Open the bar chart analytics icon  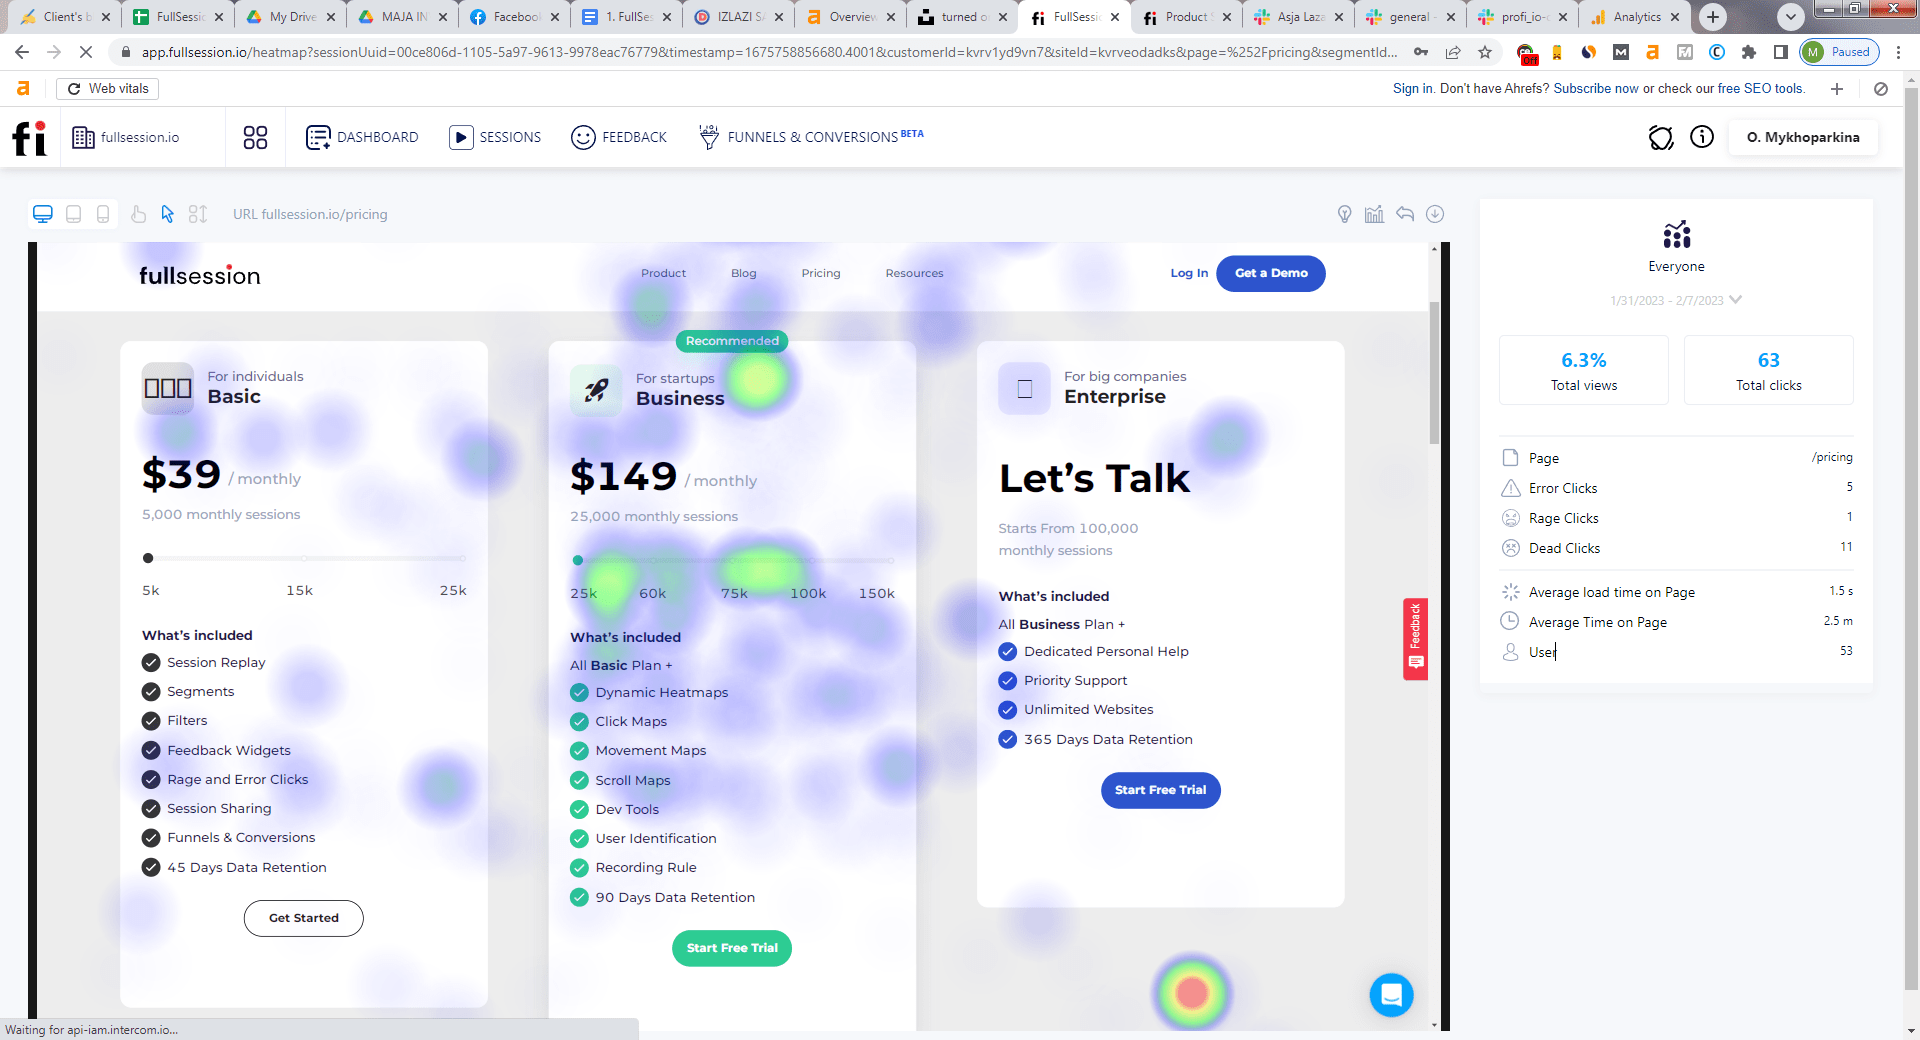(x=1375, y=214)
